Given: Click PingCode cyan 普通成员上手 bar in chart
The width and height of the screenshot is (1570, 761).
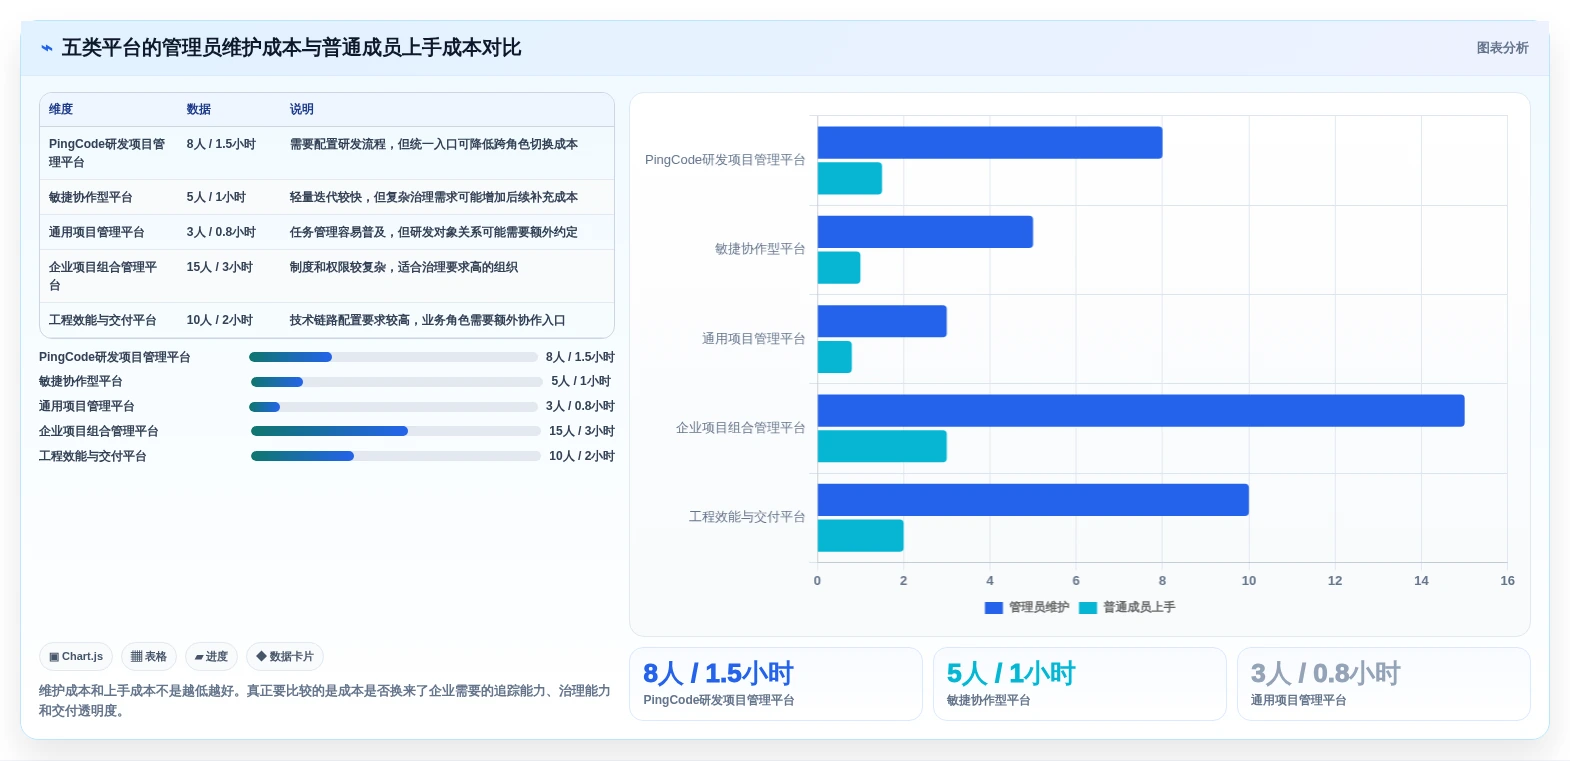Looking at the screenshot, I should (x=850, y=178).
